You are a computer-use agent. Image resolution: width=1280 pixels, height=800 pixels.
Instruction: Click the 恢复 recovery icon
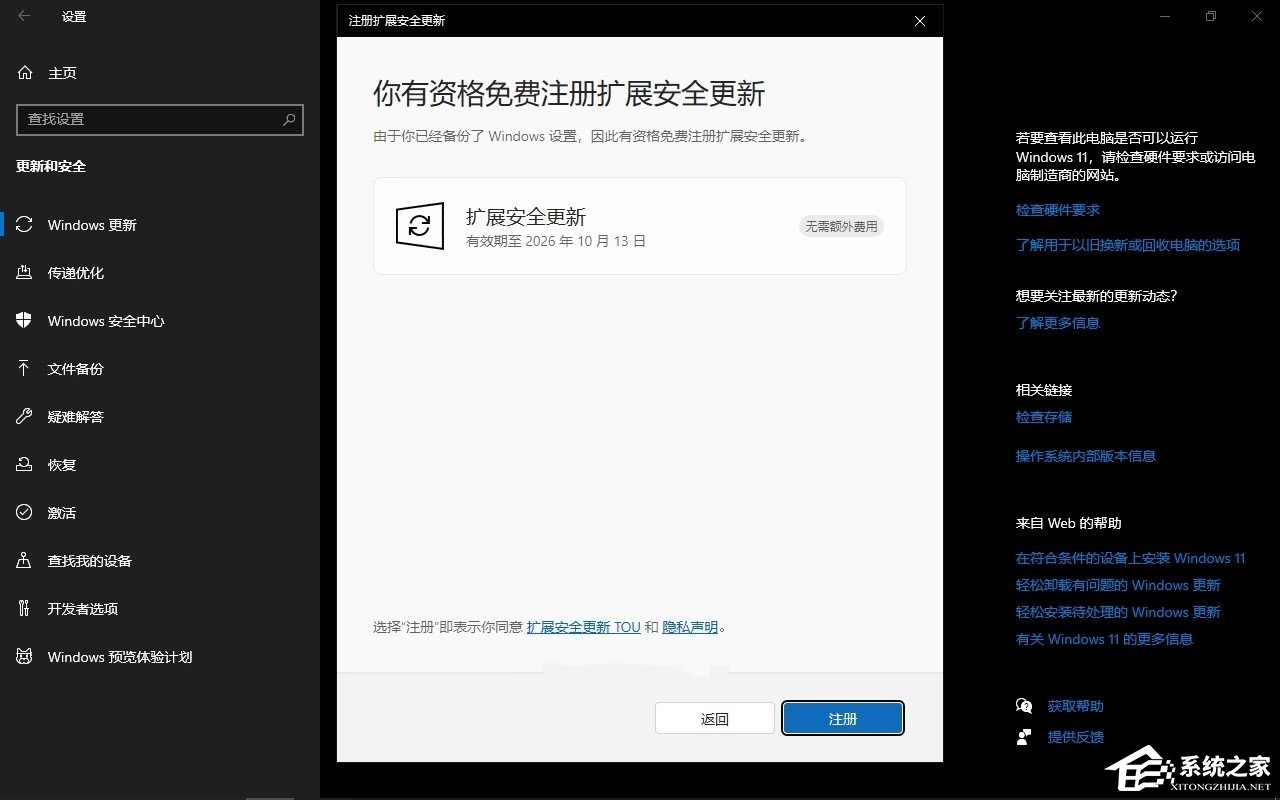click(x=24, y=464)
